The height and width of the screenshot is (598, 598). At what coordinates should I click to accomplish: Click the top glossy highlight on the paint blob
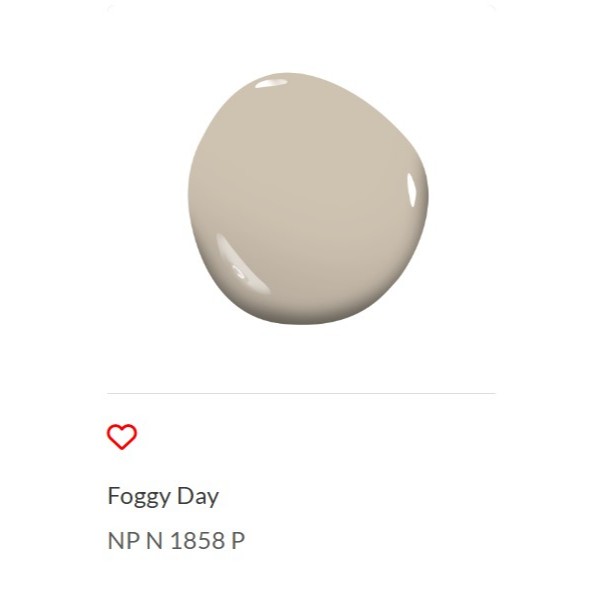coord(271,84)
